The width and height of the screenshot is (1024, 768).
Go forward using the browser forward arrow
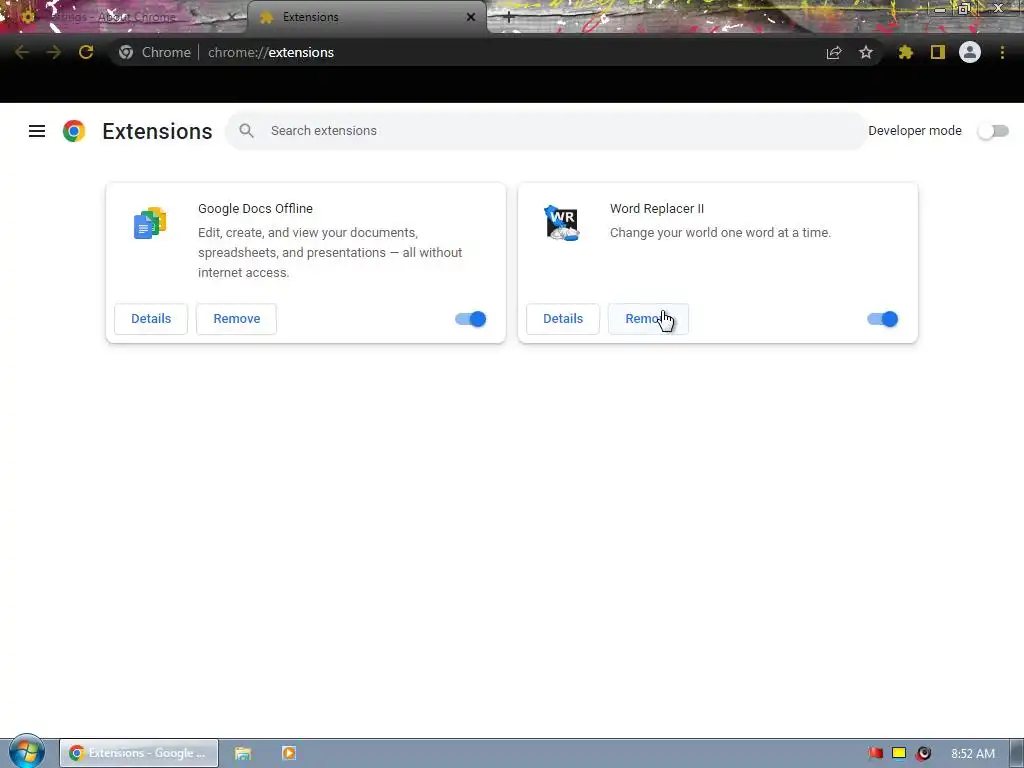coord(54,52)
